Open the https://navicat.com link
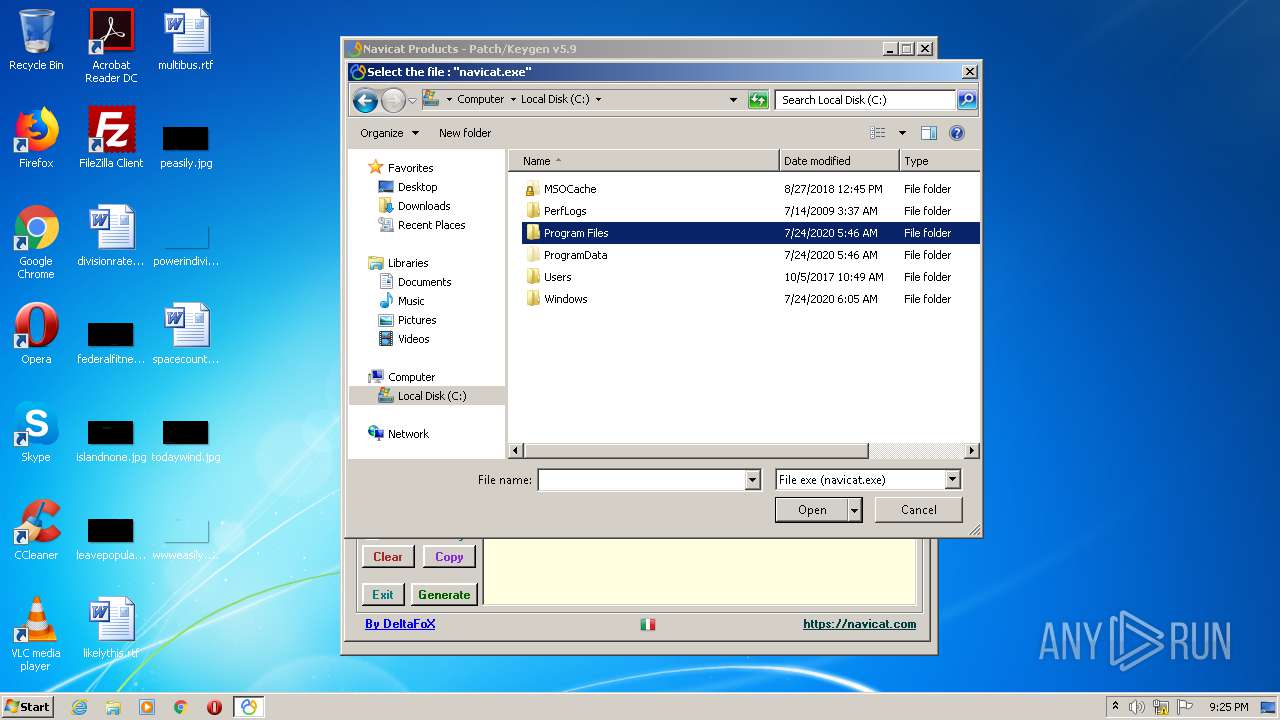The image size is (1280, 720). pos(859,624)
